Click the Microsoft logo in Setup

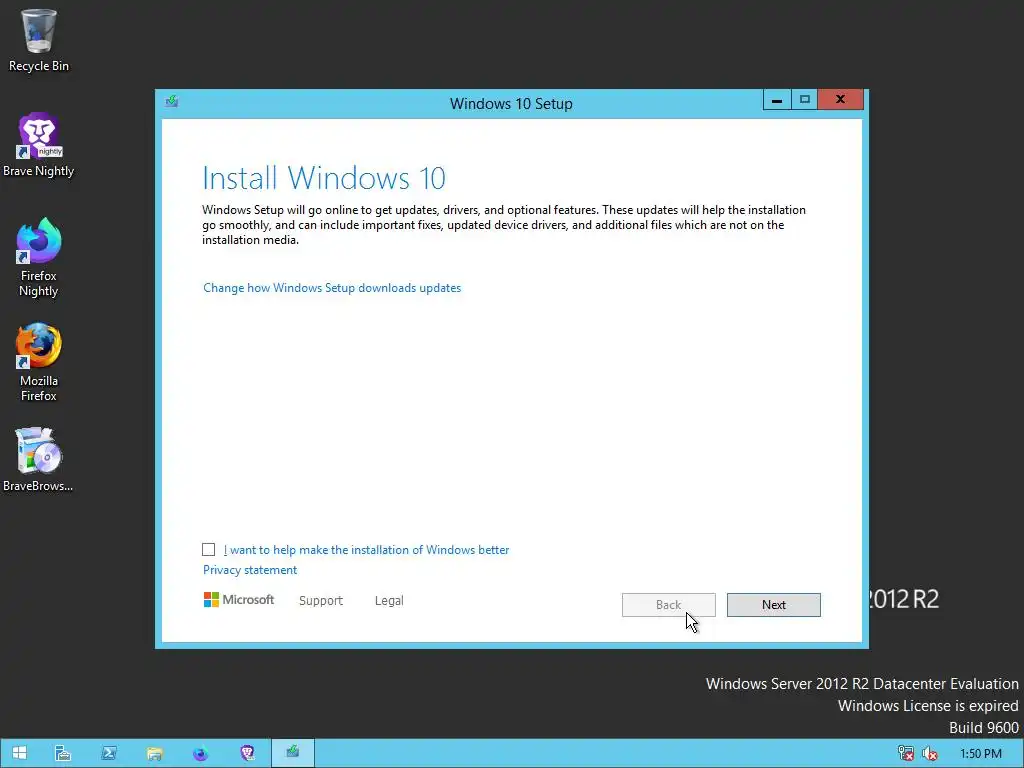238,600
